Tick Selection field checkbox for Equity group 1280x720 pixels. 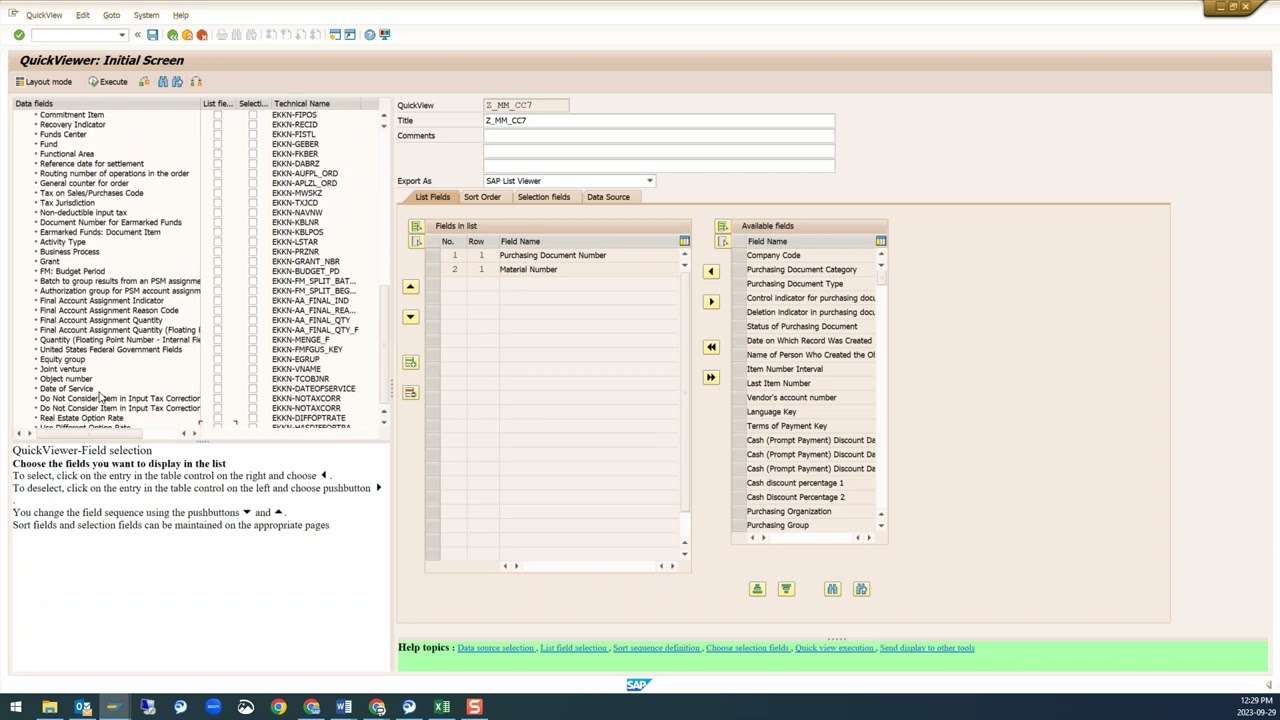pyautogui.click(x=252, y=359)
